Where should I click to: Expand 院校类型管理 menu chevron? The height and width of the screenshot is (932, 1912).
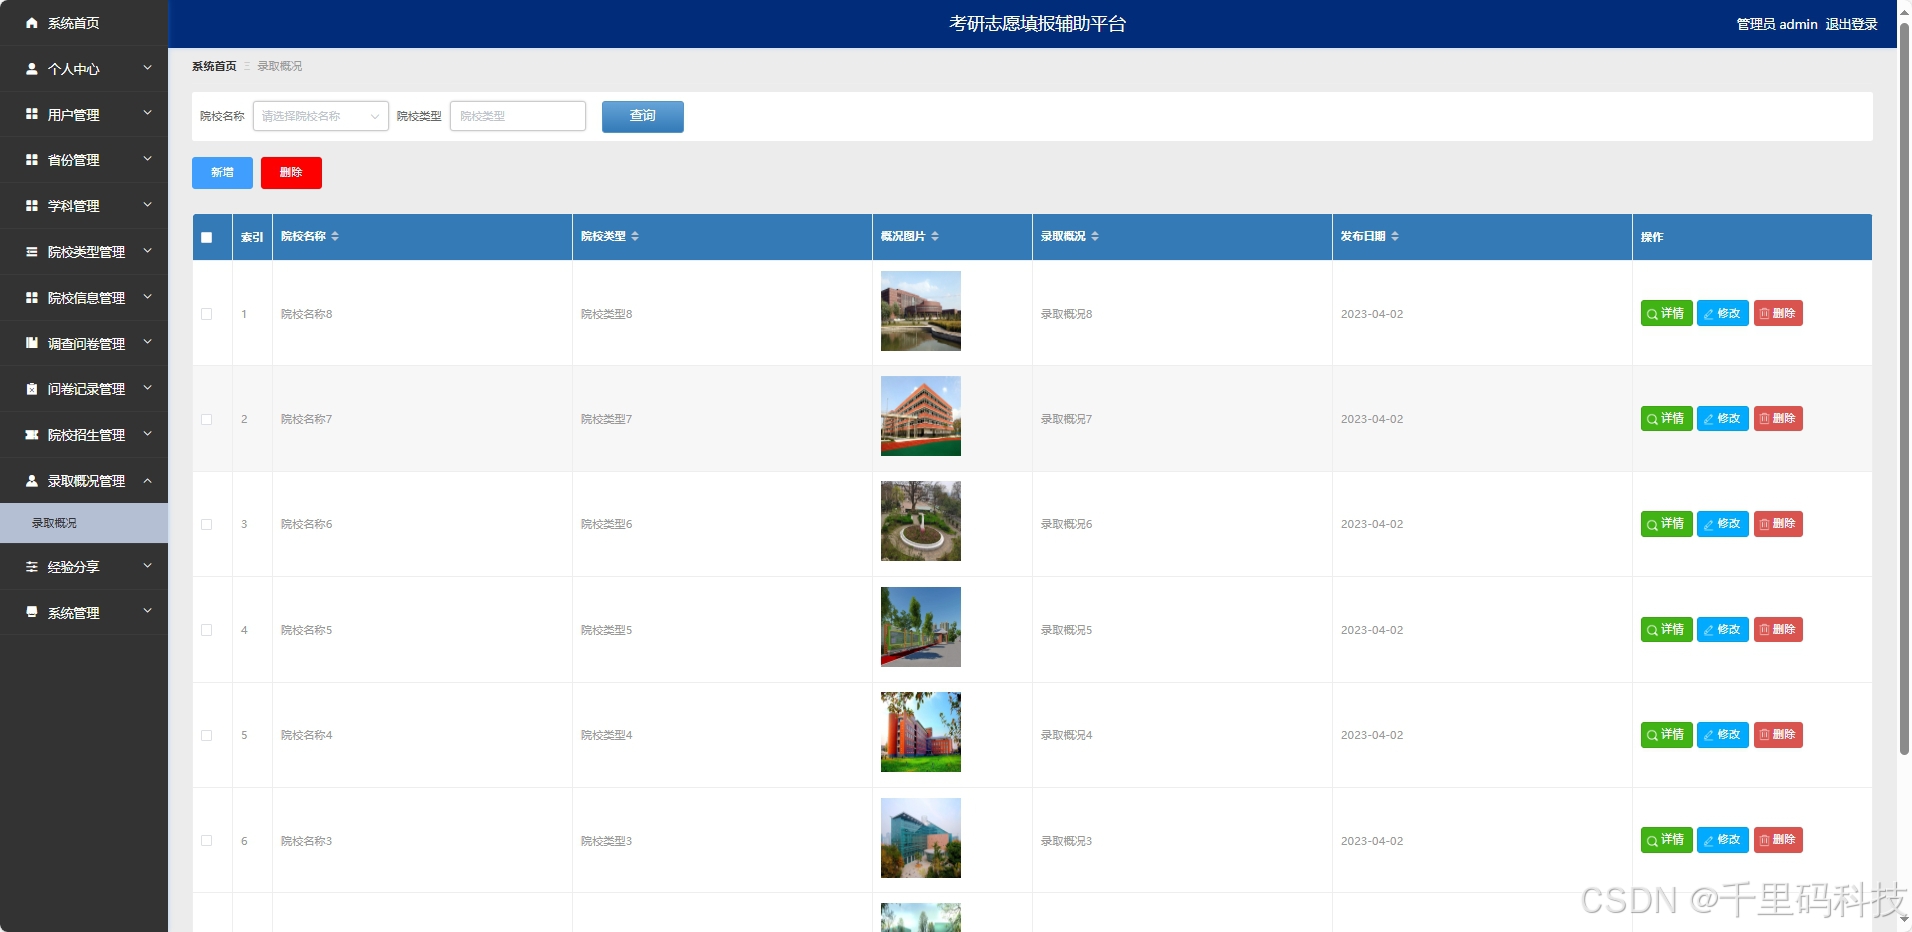pos(147,251)
